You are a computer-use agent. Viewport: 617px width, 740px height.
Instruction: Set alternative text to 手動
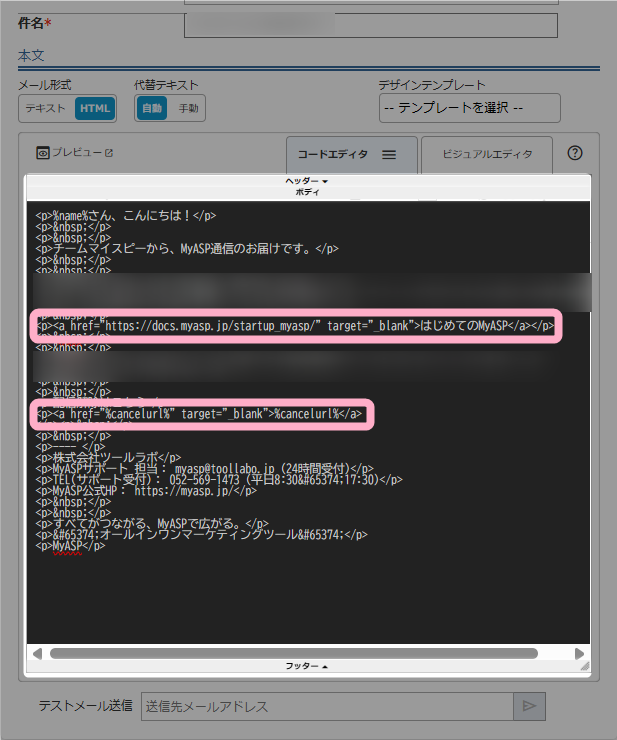pyautogui.click(x=188, y=108)
